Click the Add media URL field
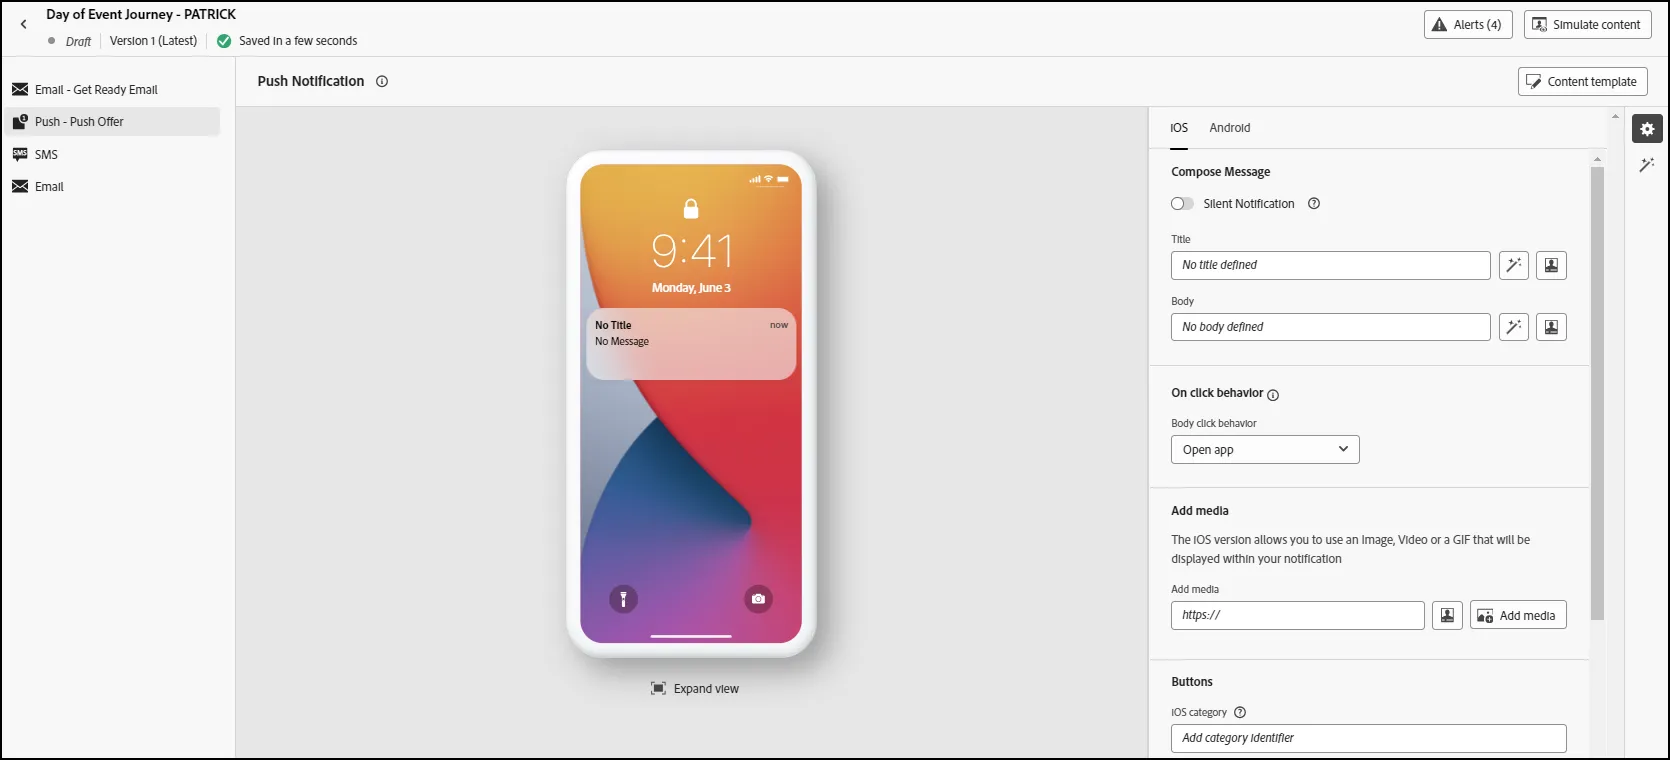Screen dimensions: 1670x760 [1298, 616]
